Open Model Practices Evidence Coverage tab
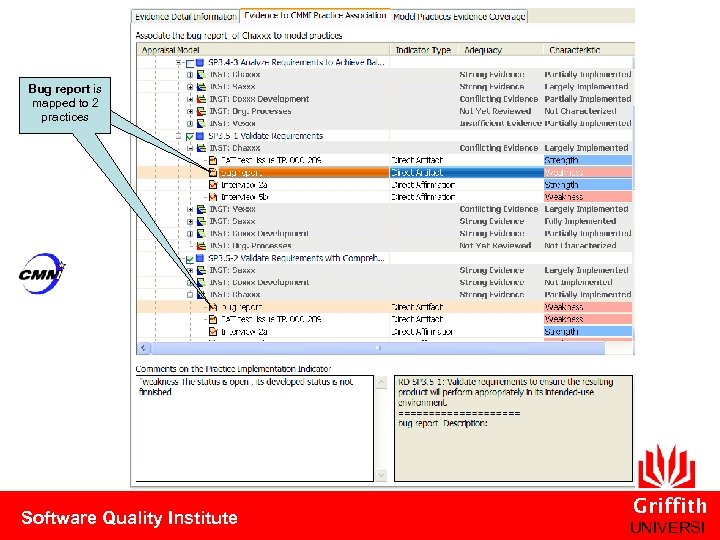Screen dimensions: 720x540 pyautogui.click(x=459, y=17)
